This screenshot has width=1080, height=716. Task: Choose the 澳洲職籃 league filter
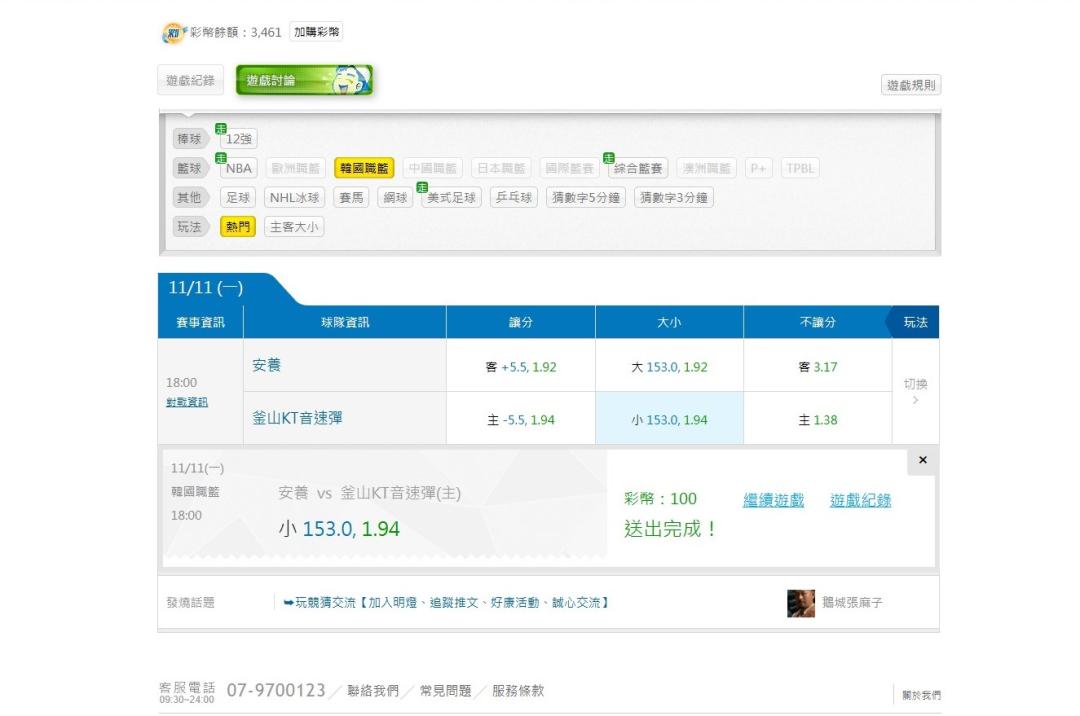[x=706, y=168]
